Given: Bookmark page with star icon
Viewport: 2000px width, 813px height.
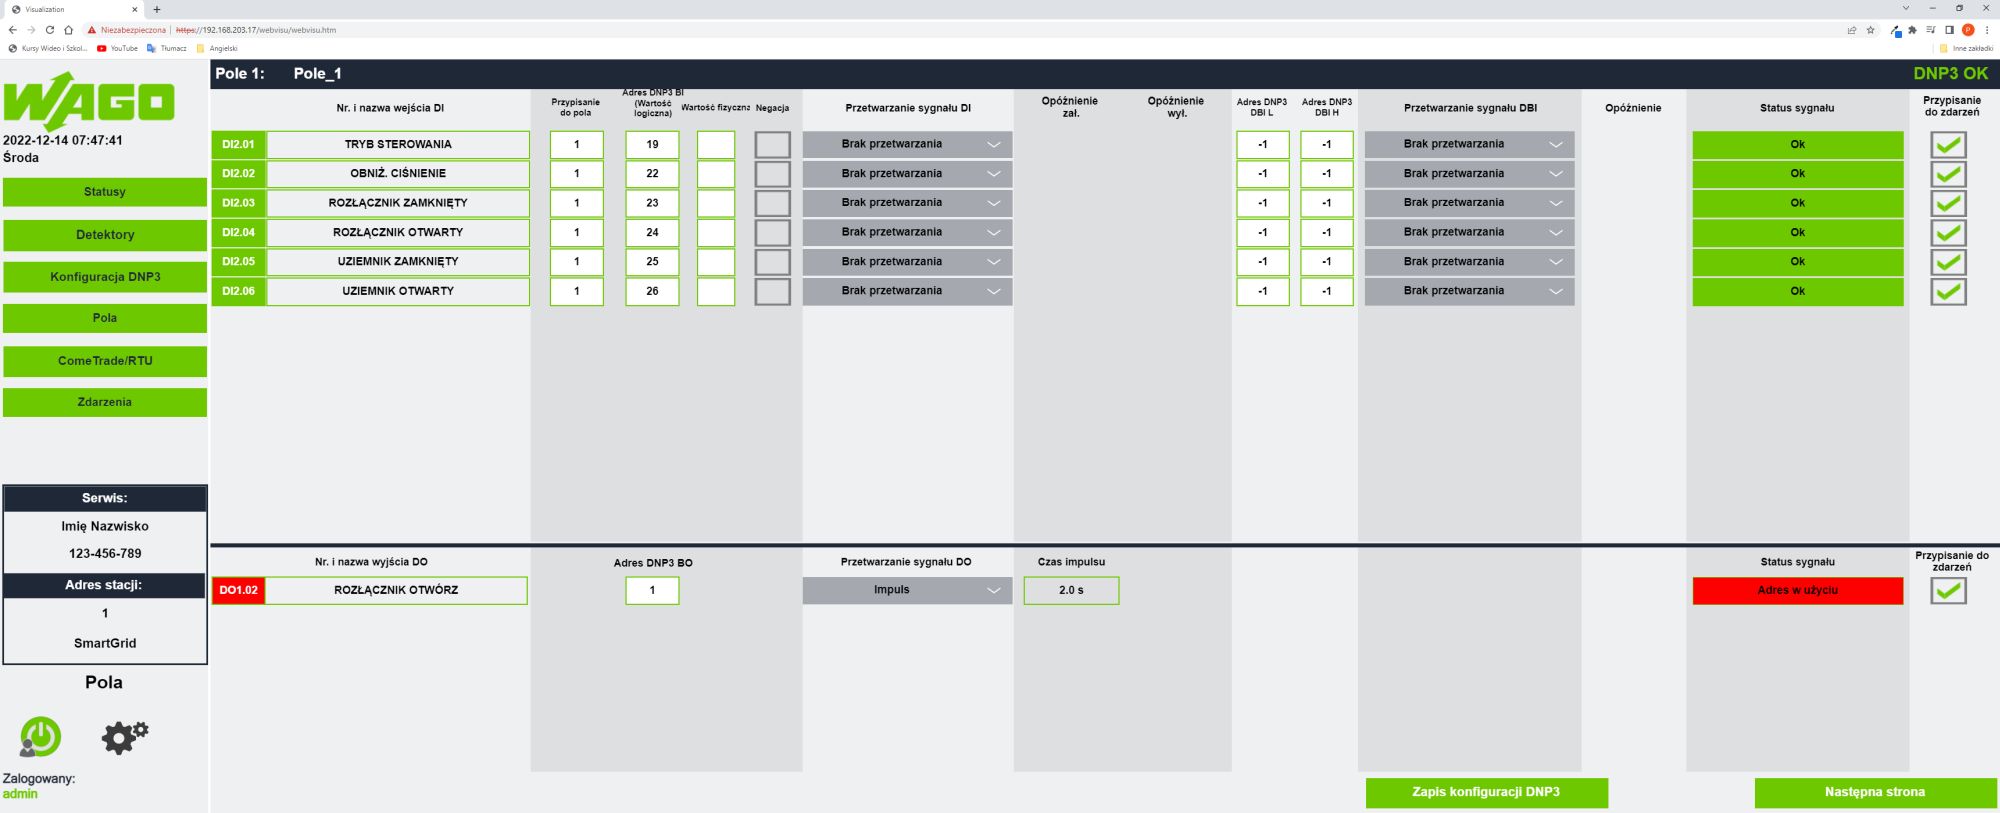Looking at the screenshot, I should click(x=1870, y=30).
